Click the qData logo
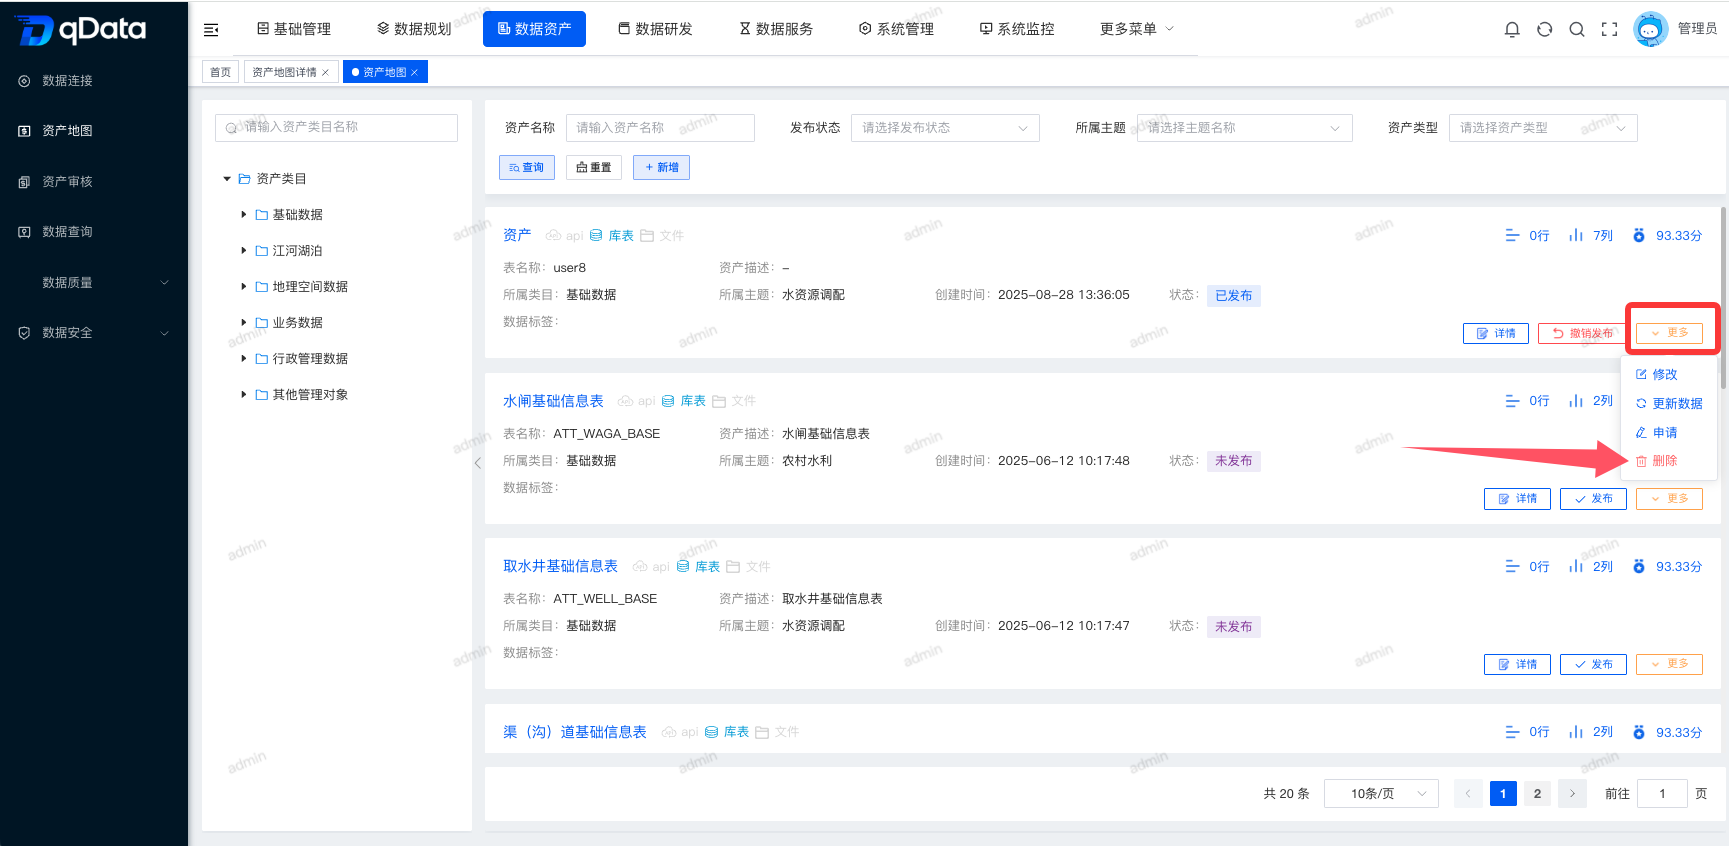Screen dimensions: 1729x846 click(x=81, y=30)
